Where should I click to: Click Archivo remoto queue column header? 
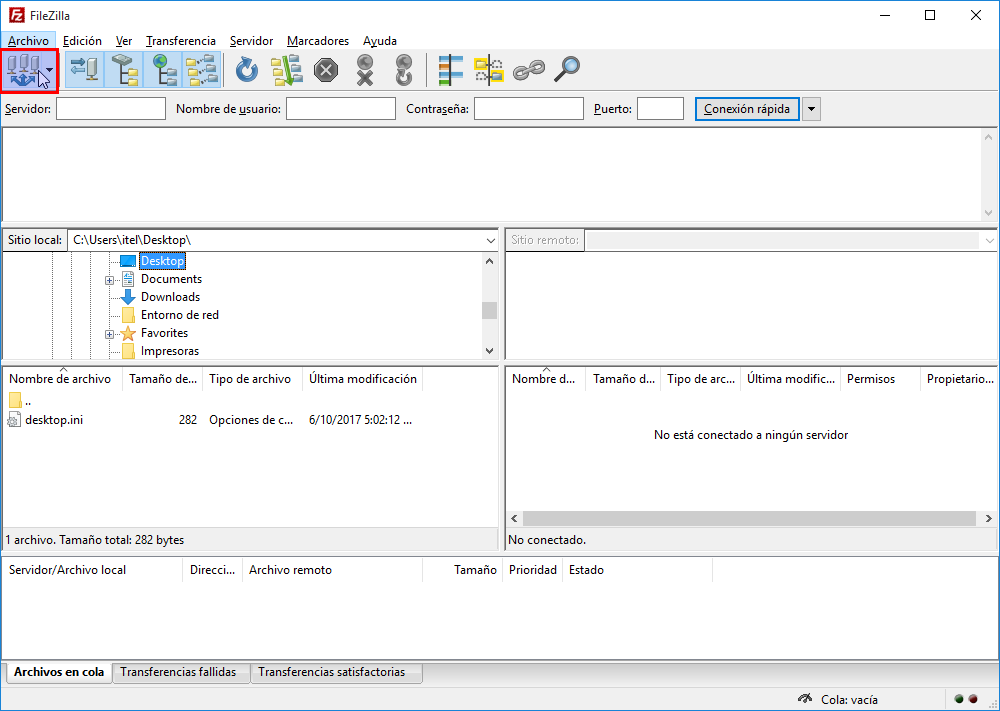point(332,570)
